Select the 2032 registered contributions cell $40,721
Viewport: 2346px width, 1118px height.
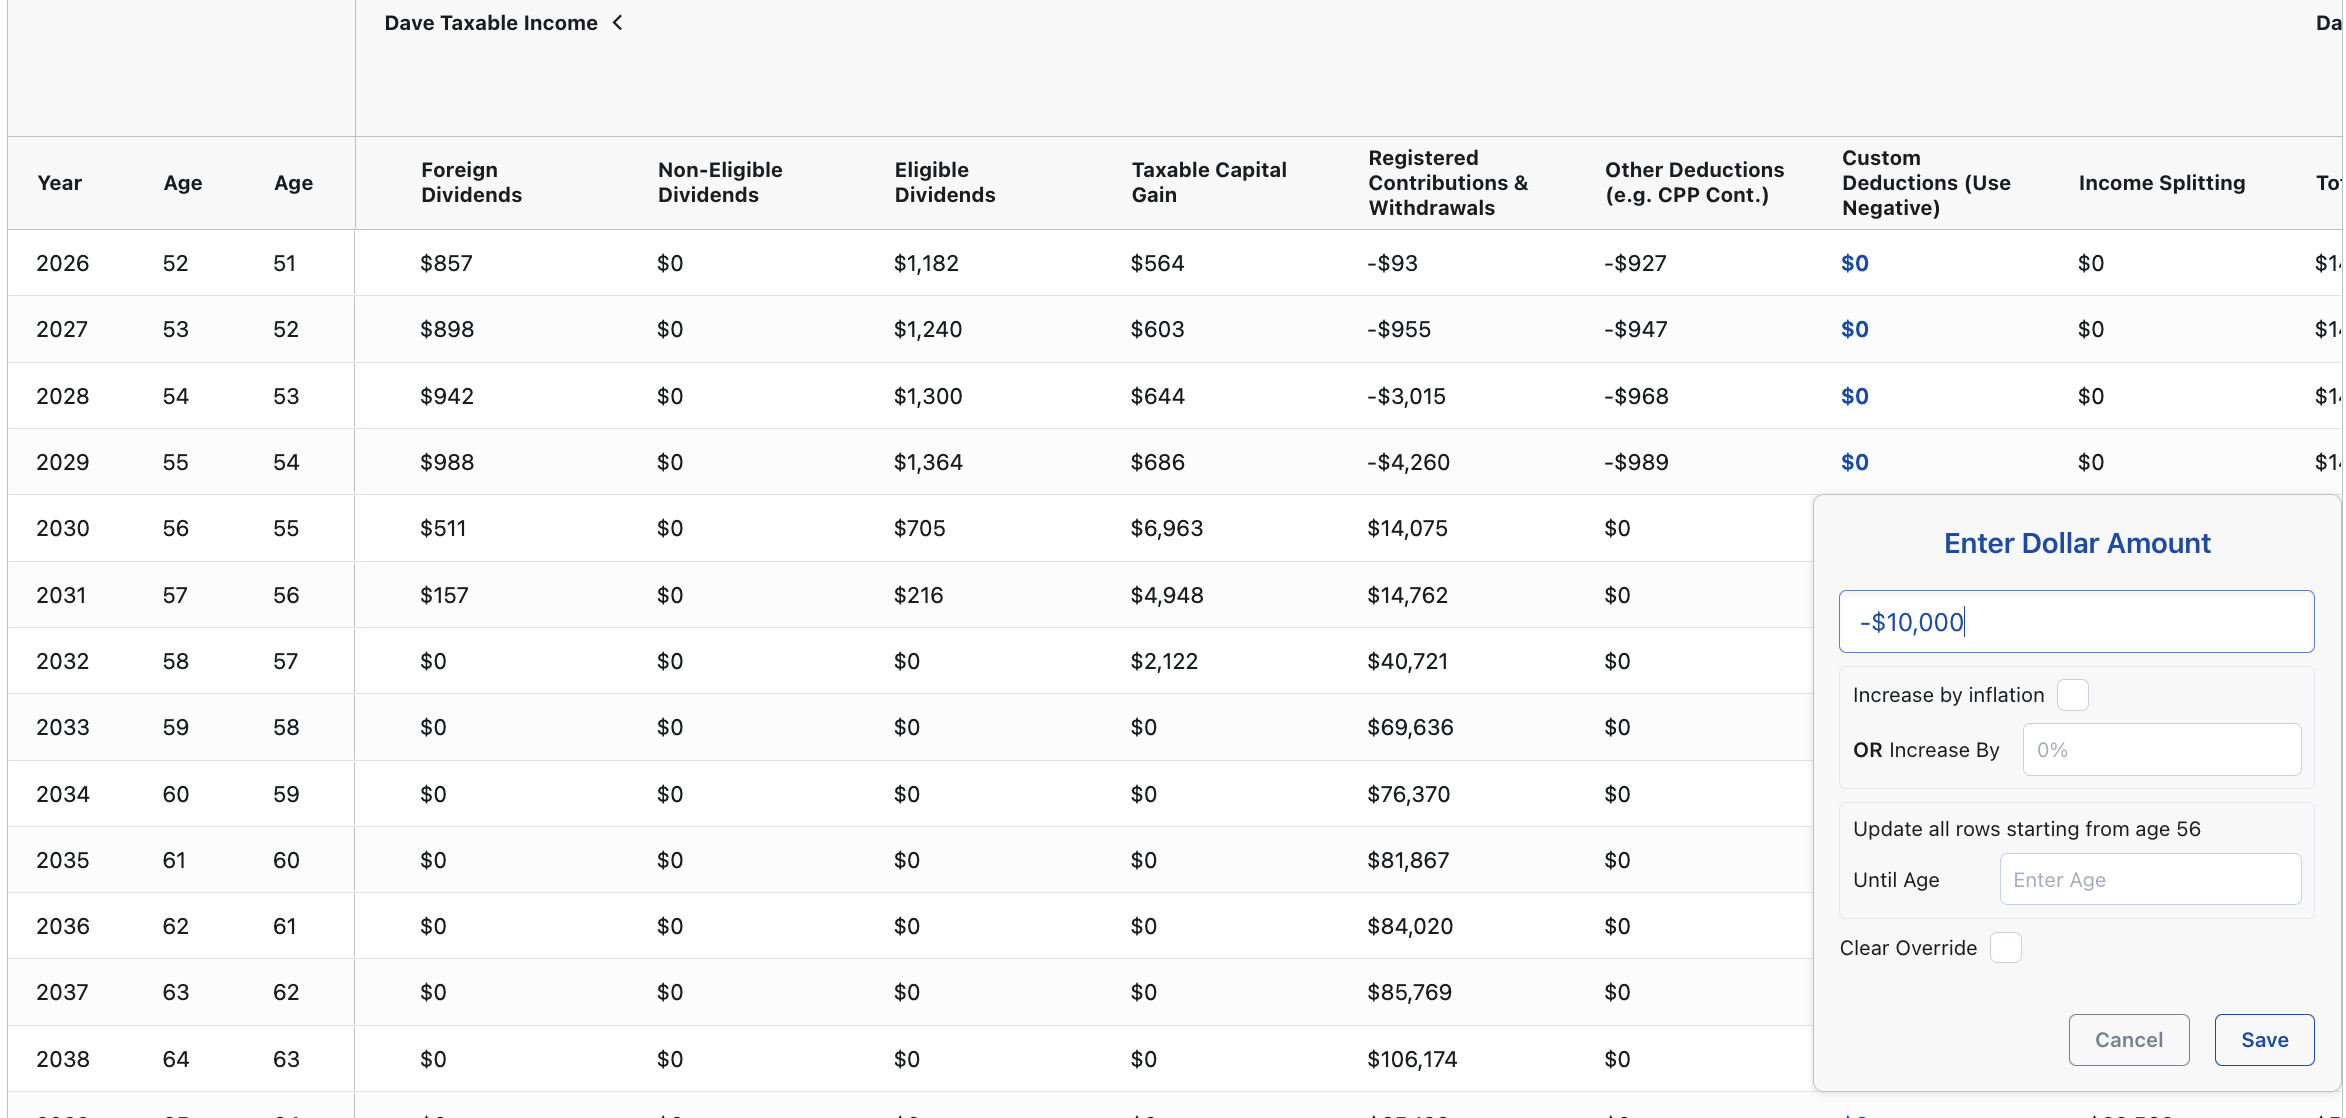click(x=1407, y=661)
